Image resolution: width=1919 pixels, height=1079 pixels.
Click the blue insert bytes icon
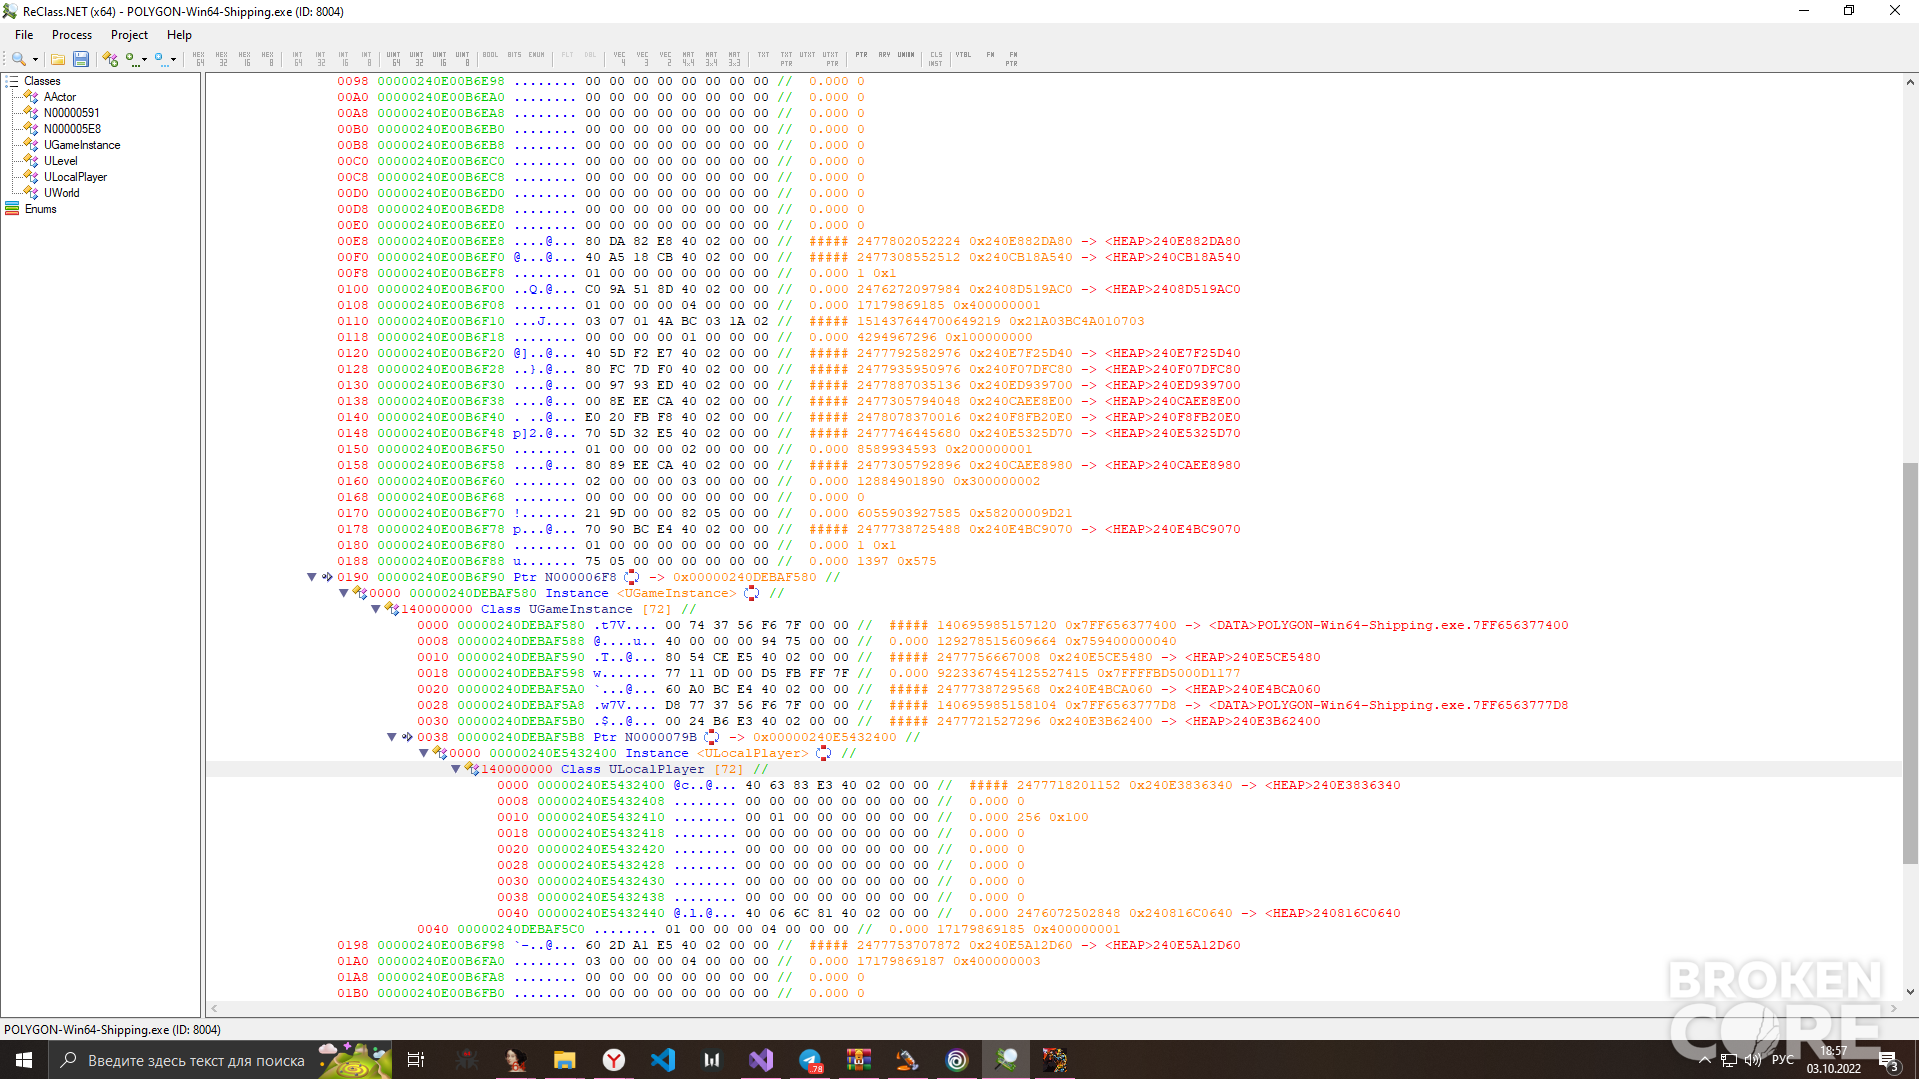[x=160, y=60]
